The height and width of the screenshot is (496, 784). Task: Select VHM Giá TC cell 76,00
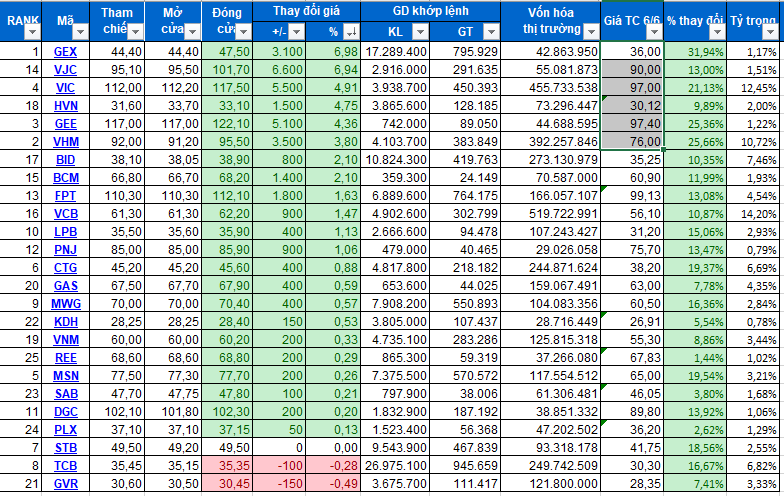tap(632, 142)
